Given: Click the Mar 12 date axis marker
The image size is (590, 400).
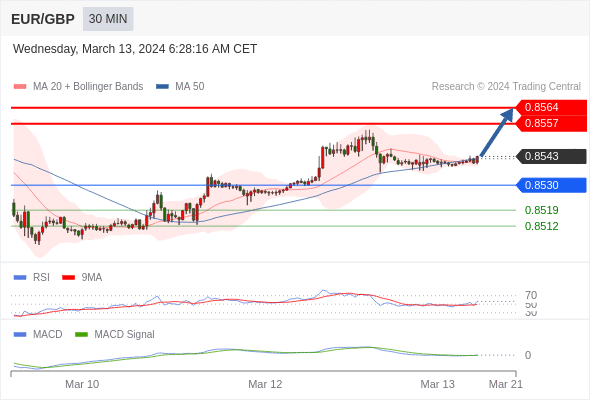Looking at the screenshot, I should (265, 384).
